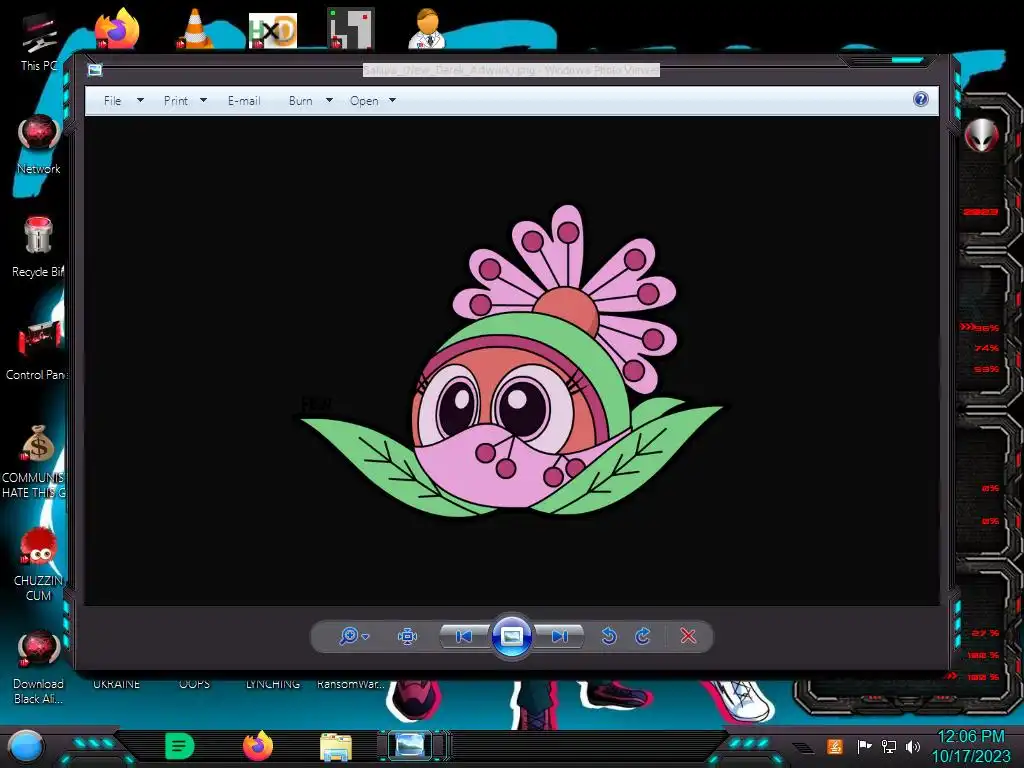Open the Burn menu
The image size is (1024, 768).
pos(300,101)
